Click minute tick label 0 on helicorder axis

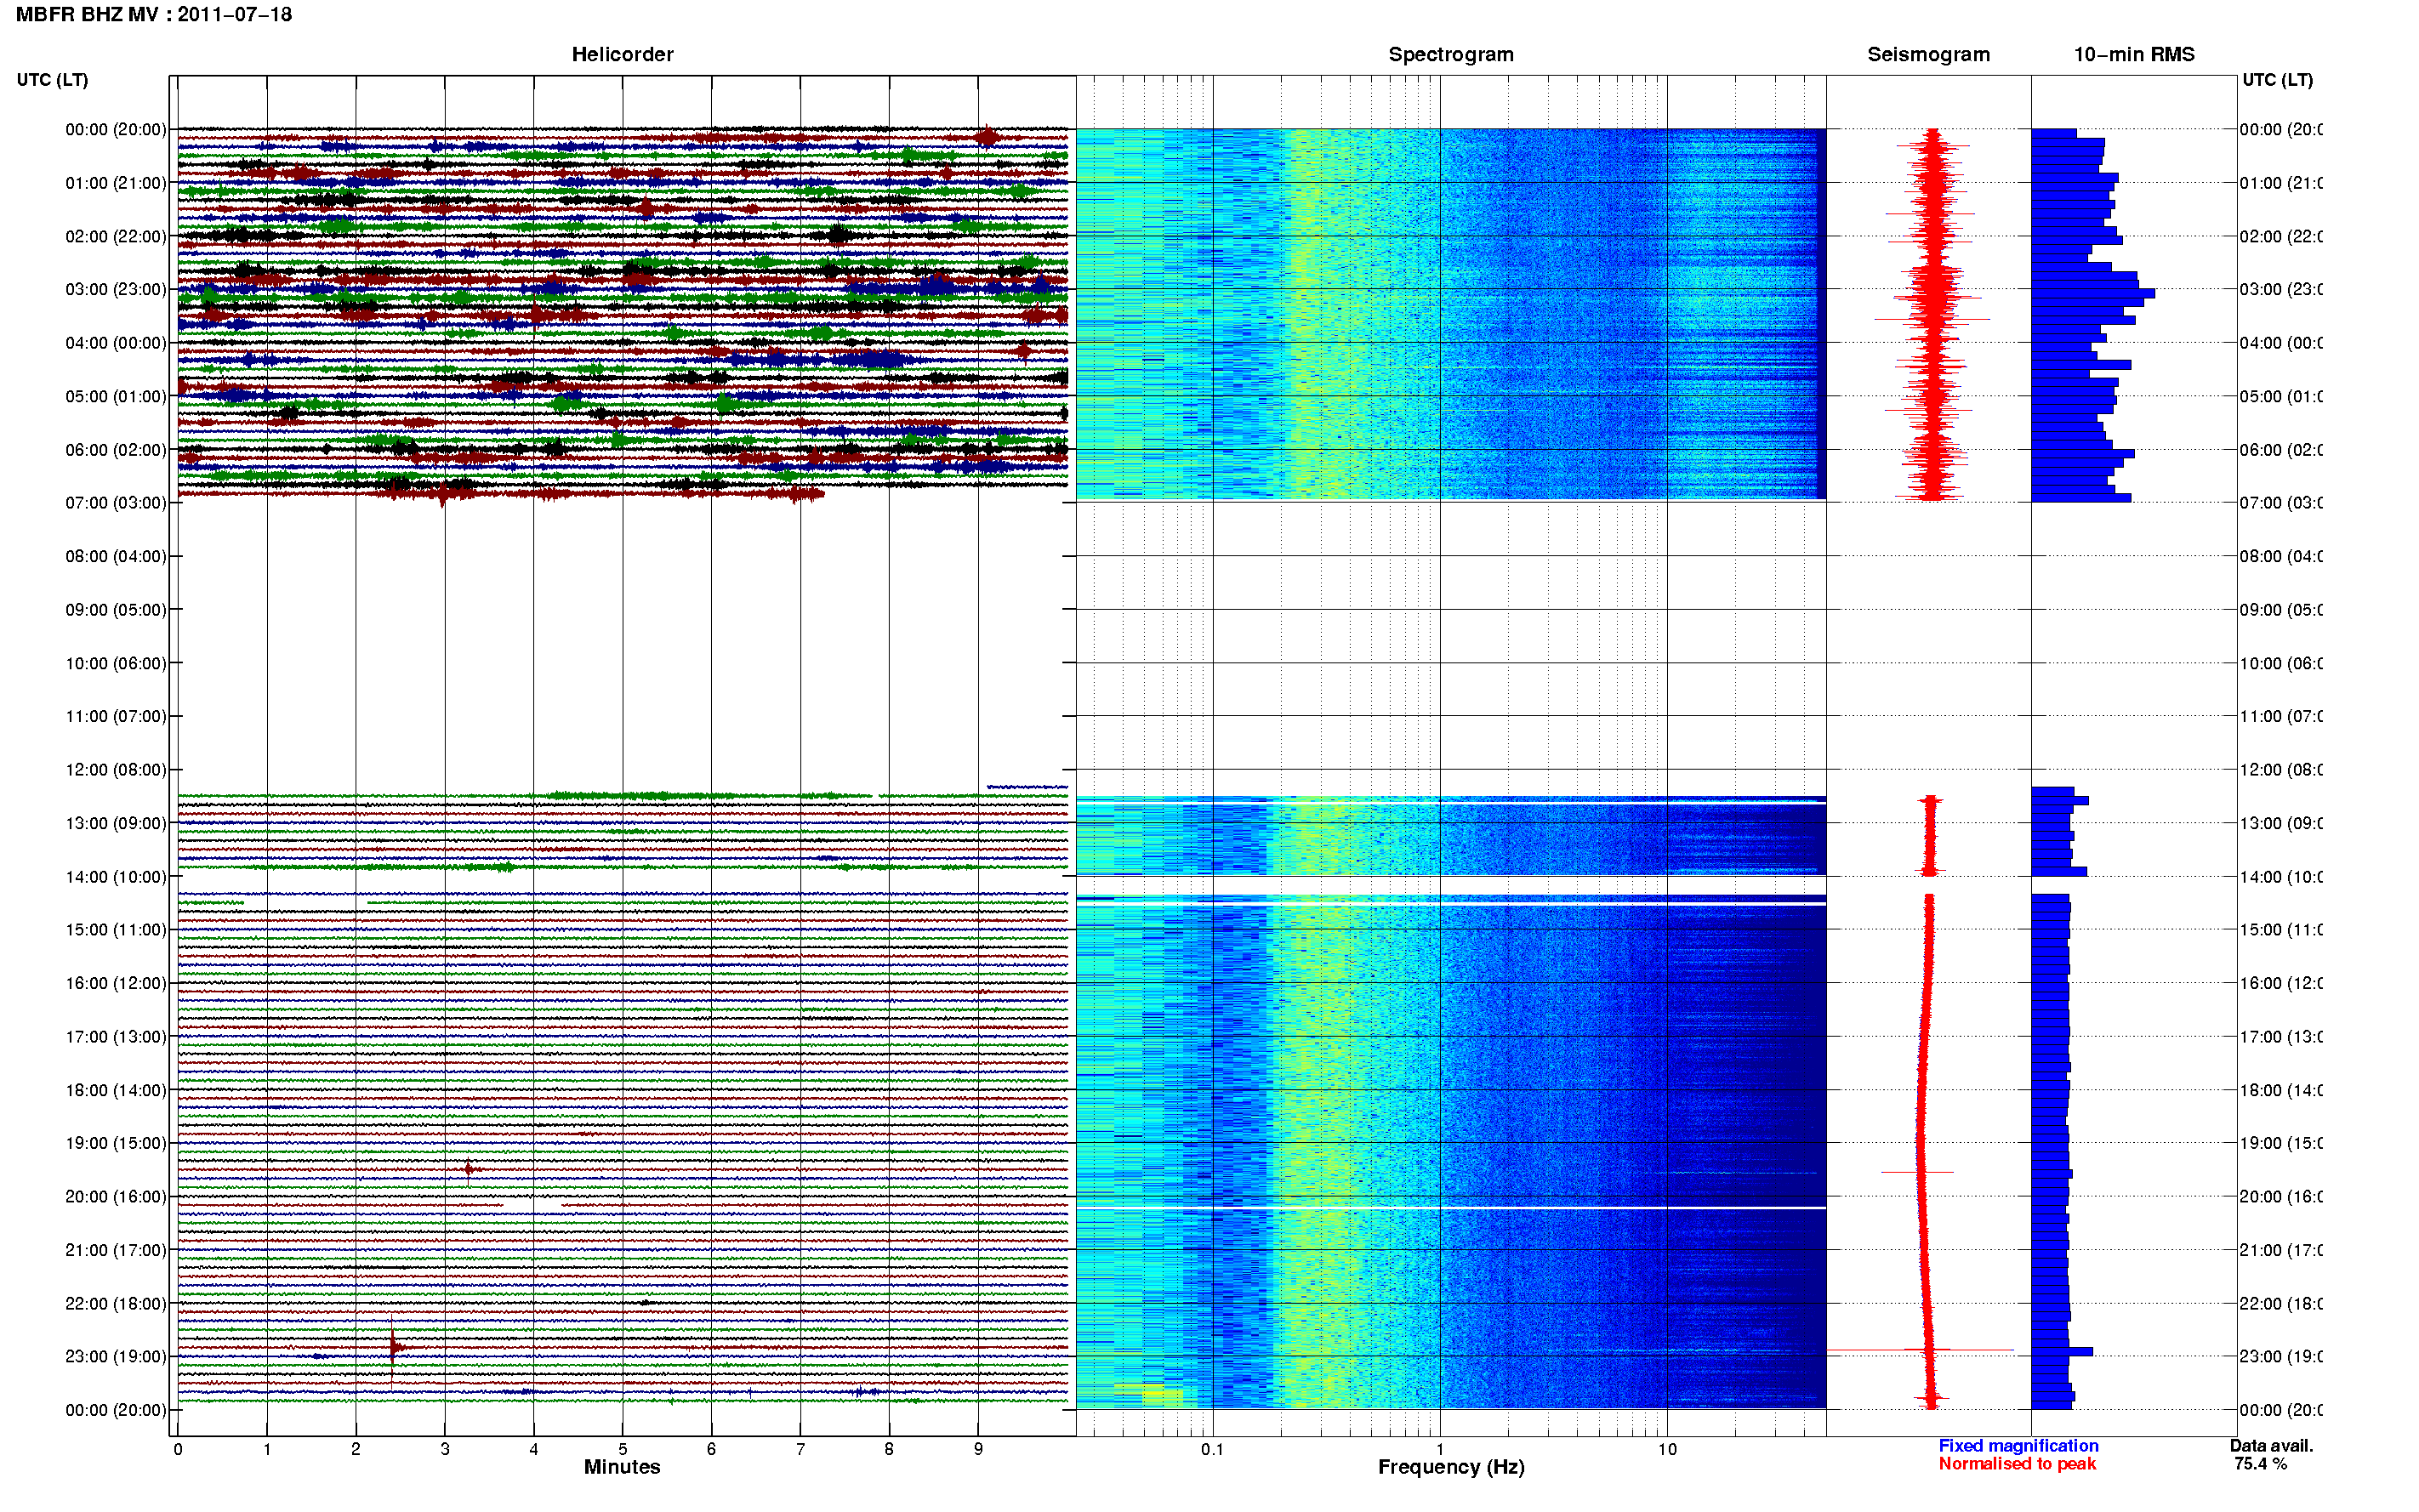click(178, 1449)
